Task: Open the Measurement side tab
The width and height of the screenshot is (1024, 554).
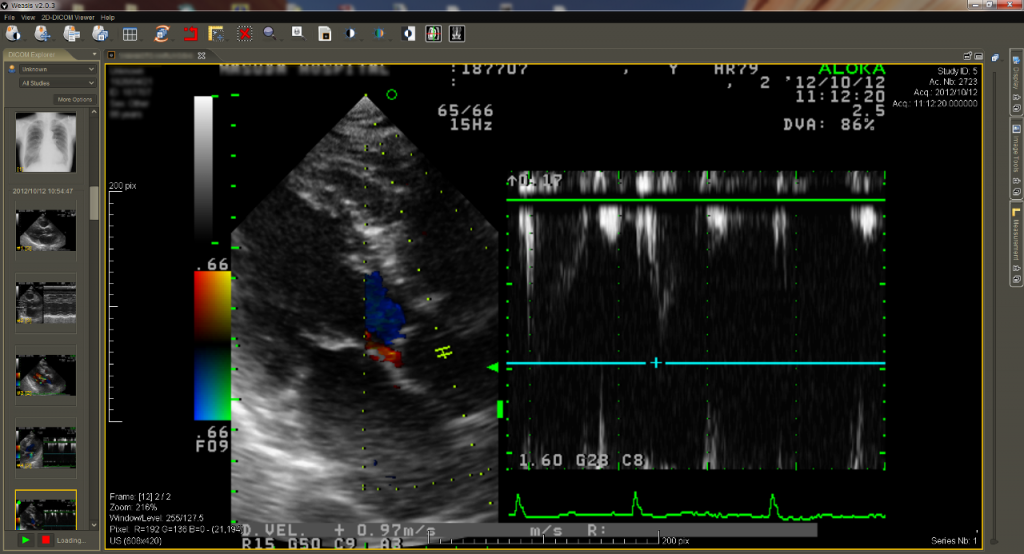Action: pos(1016,242)
